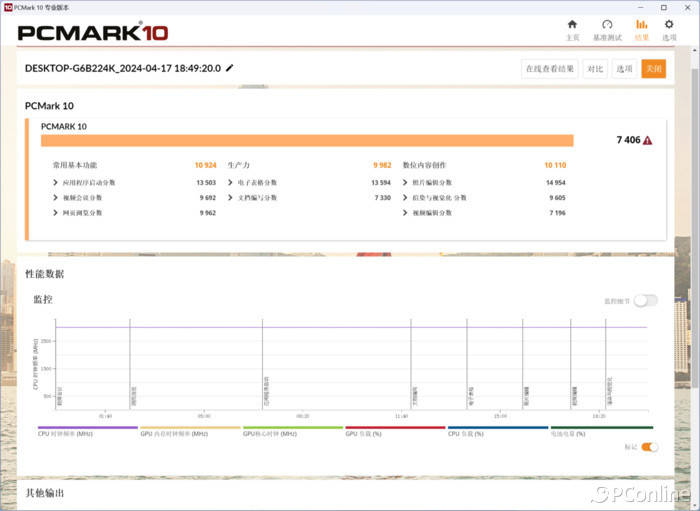Click the orange 关闭 button

click(653, 69)
